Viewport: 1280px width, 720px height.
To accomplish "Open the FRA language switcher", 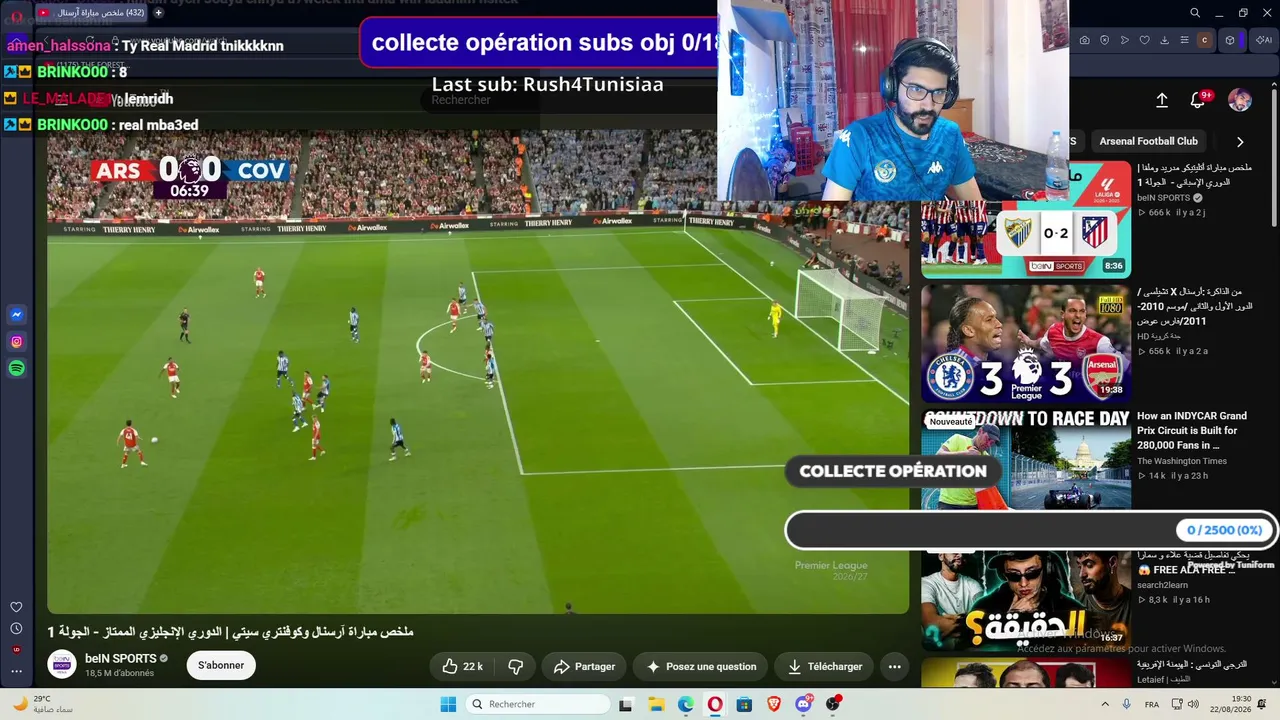I will (x=1152, y=704).
